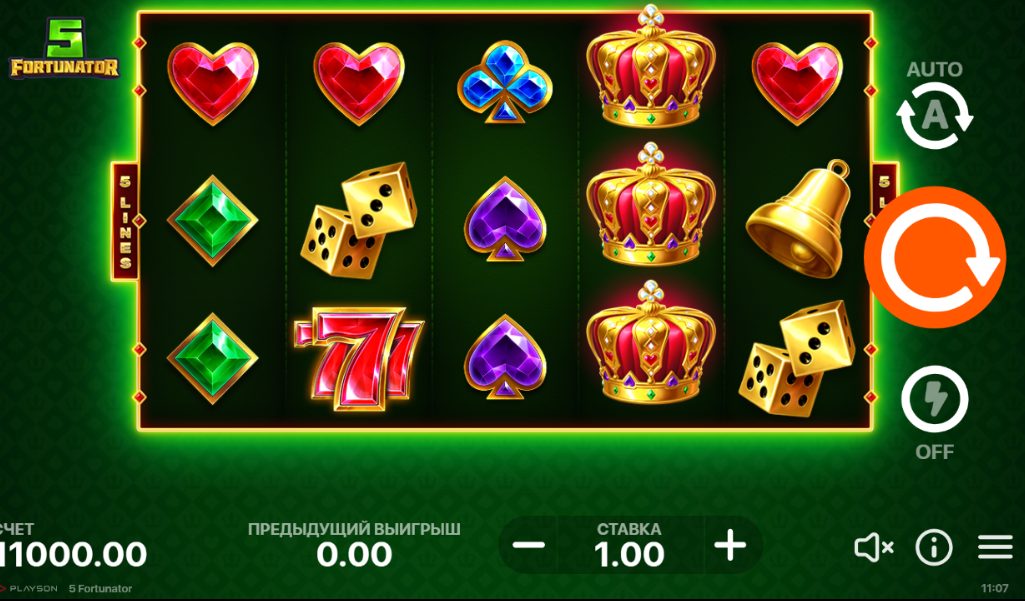Increase the bet with plus

(x=730, y=545)
